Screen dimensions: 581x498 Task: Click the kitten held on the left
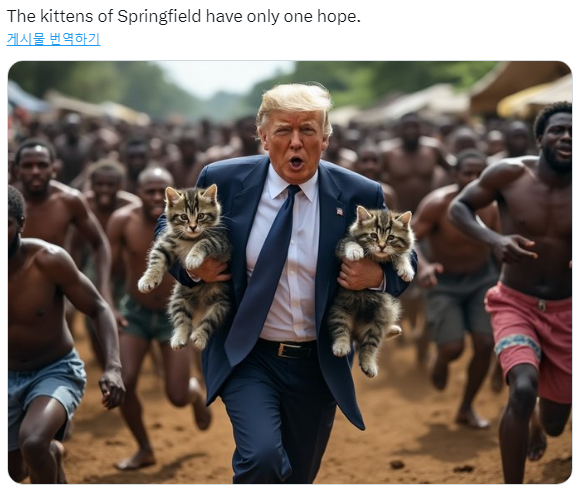pyautogui.click(x=187, y=265)
